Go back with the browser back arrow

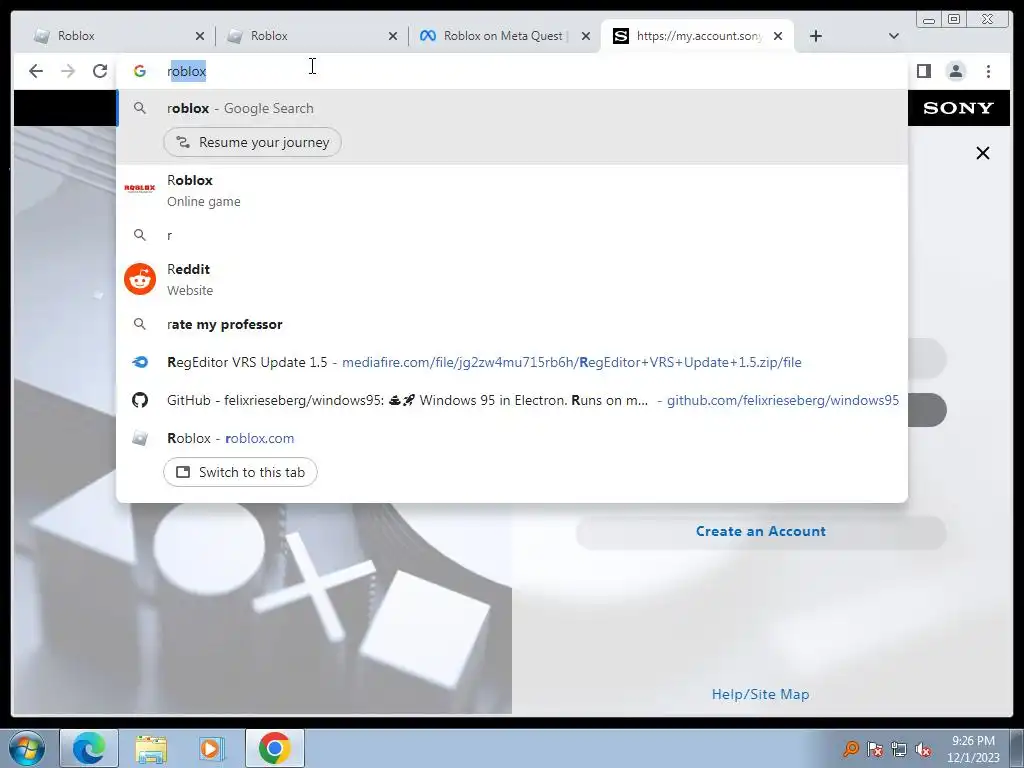[x=36, y=71]
